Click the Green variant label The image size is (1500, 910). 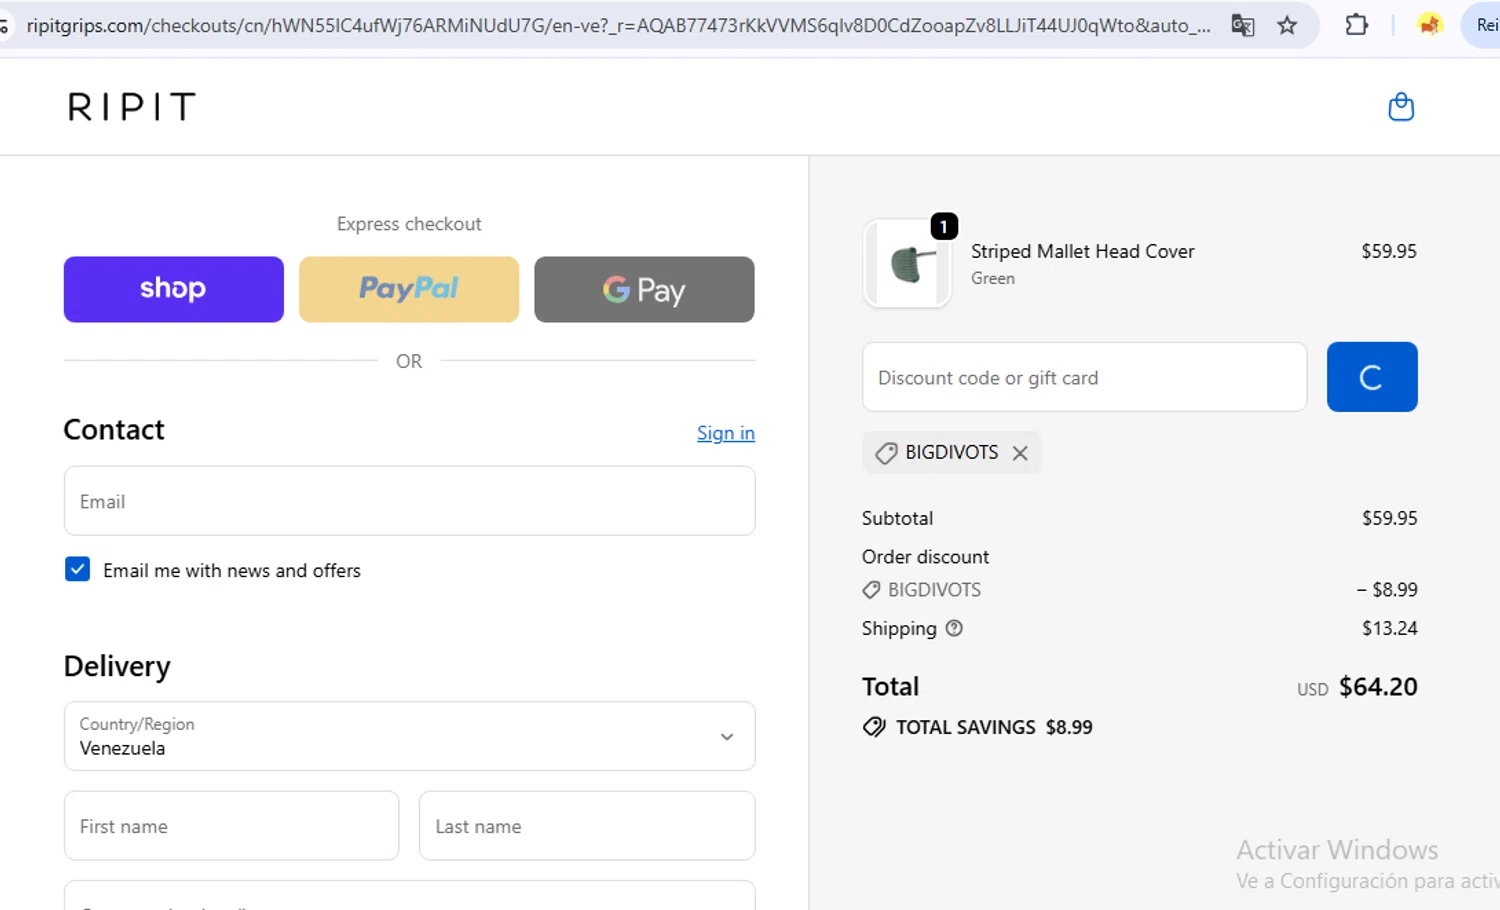[x=993, y=278]
